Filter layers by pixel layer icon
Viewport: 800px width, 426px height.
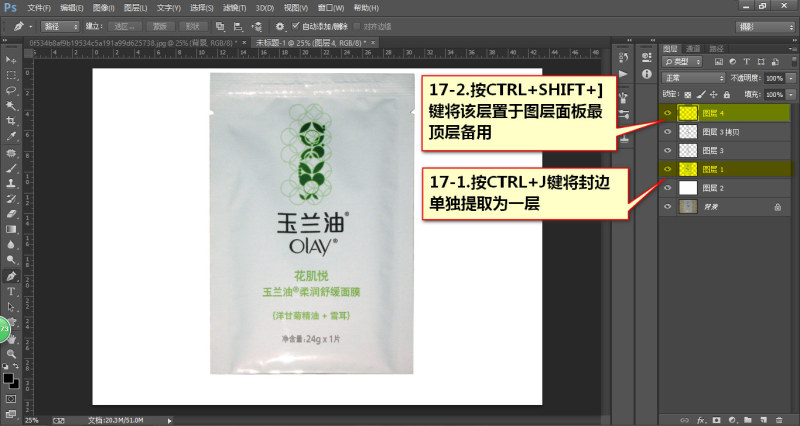click(719, 62)
